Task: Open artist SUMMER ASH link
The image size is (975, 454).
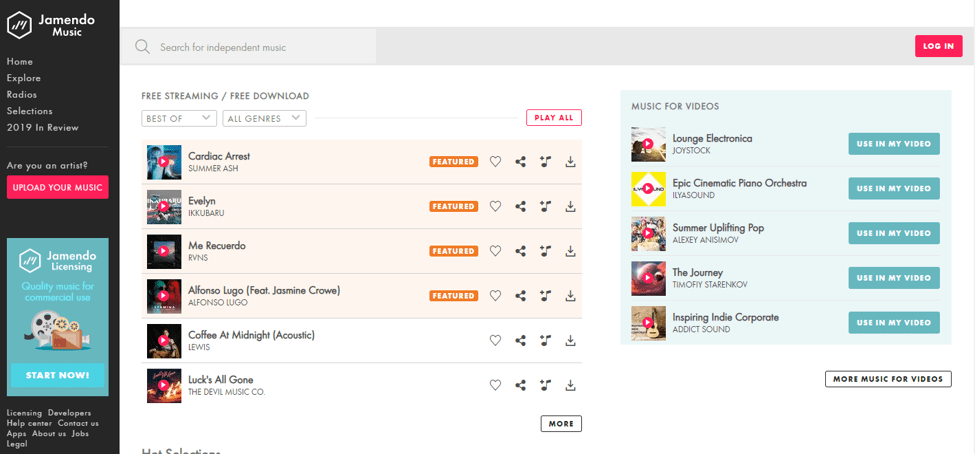Action: pyautogui.click(x=213, y=169)
